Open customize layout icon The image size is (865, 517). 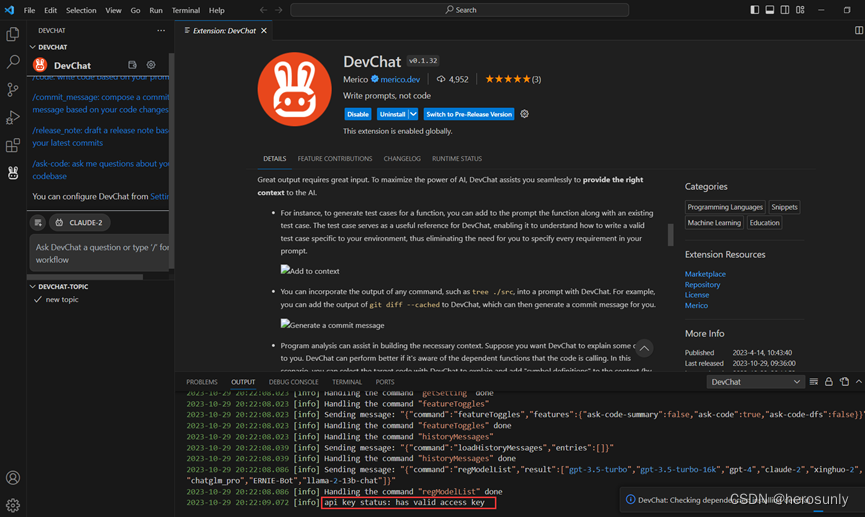[x=800, y=10]
